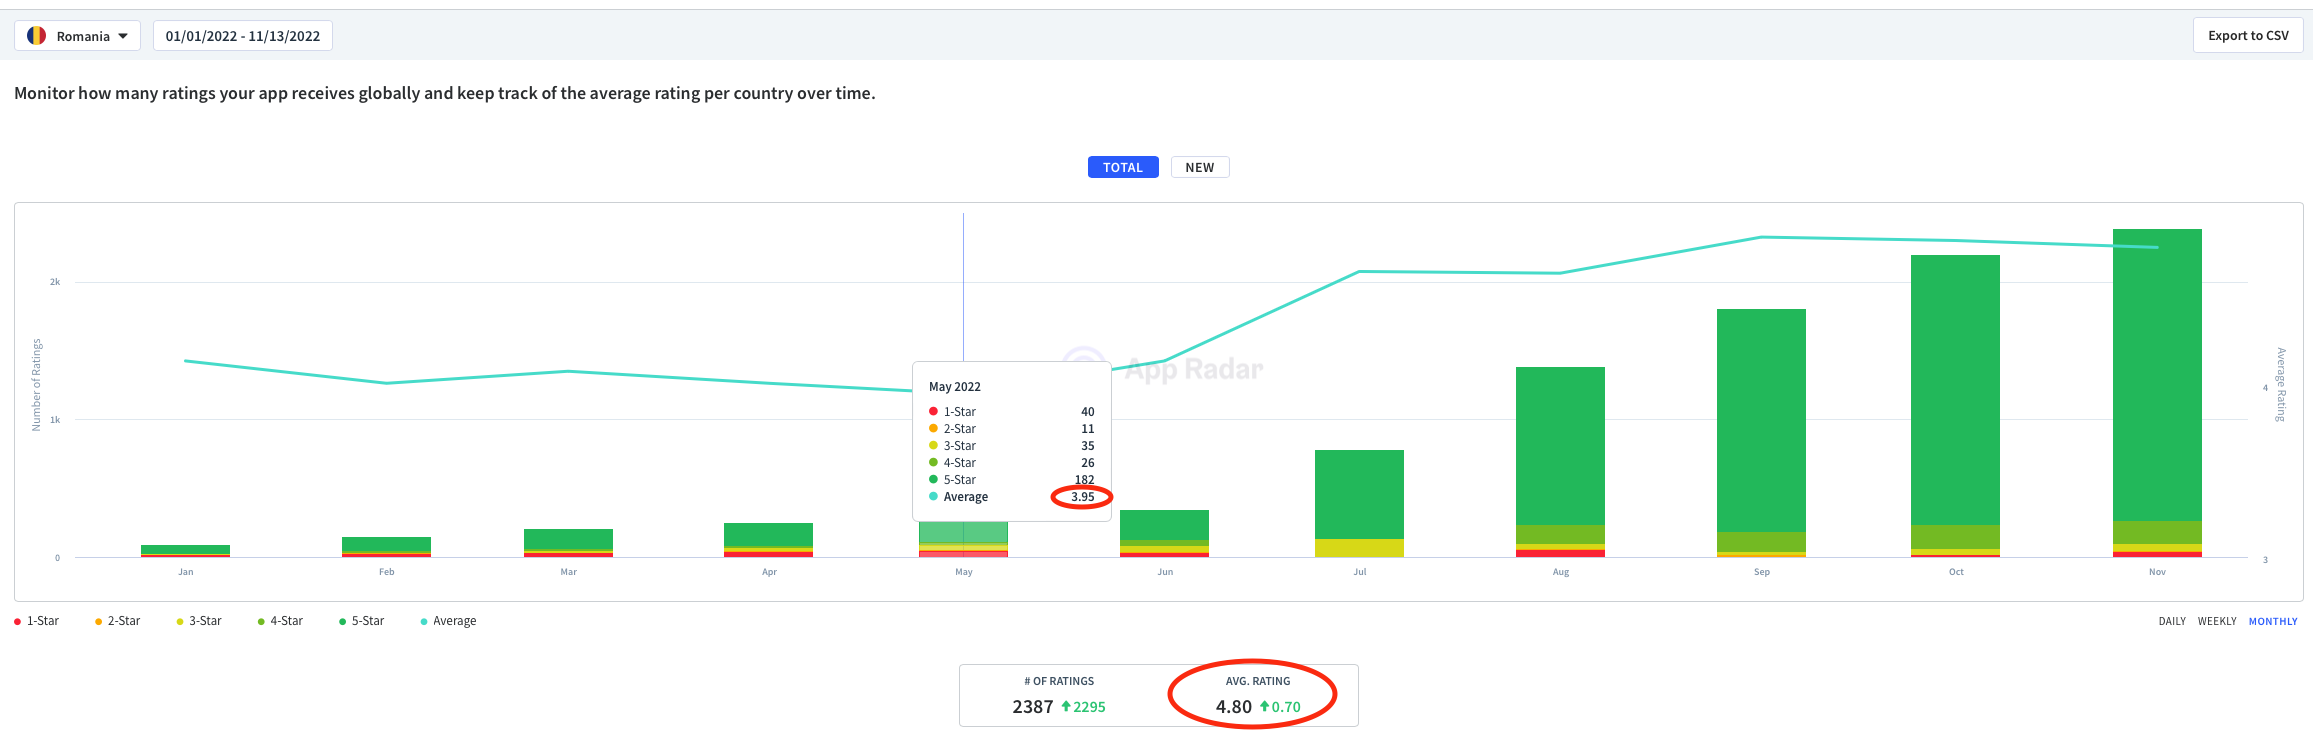Click the yellow 3-Star segment in July
The image size is (2313, 735).
pyautogui.click(x=1359, y=548)
